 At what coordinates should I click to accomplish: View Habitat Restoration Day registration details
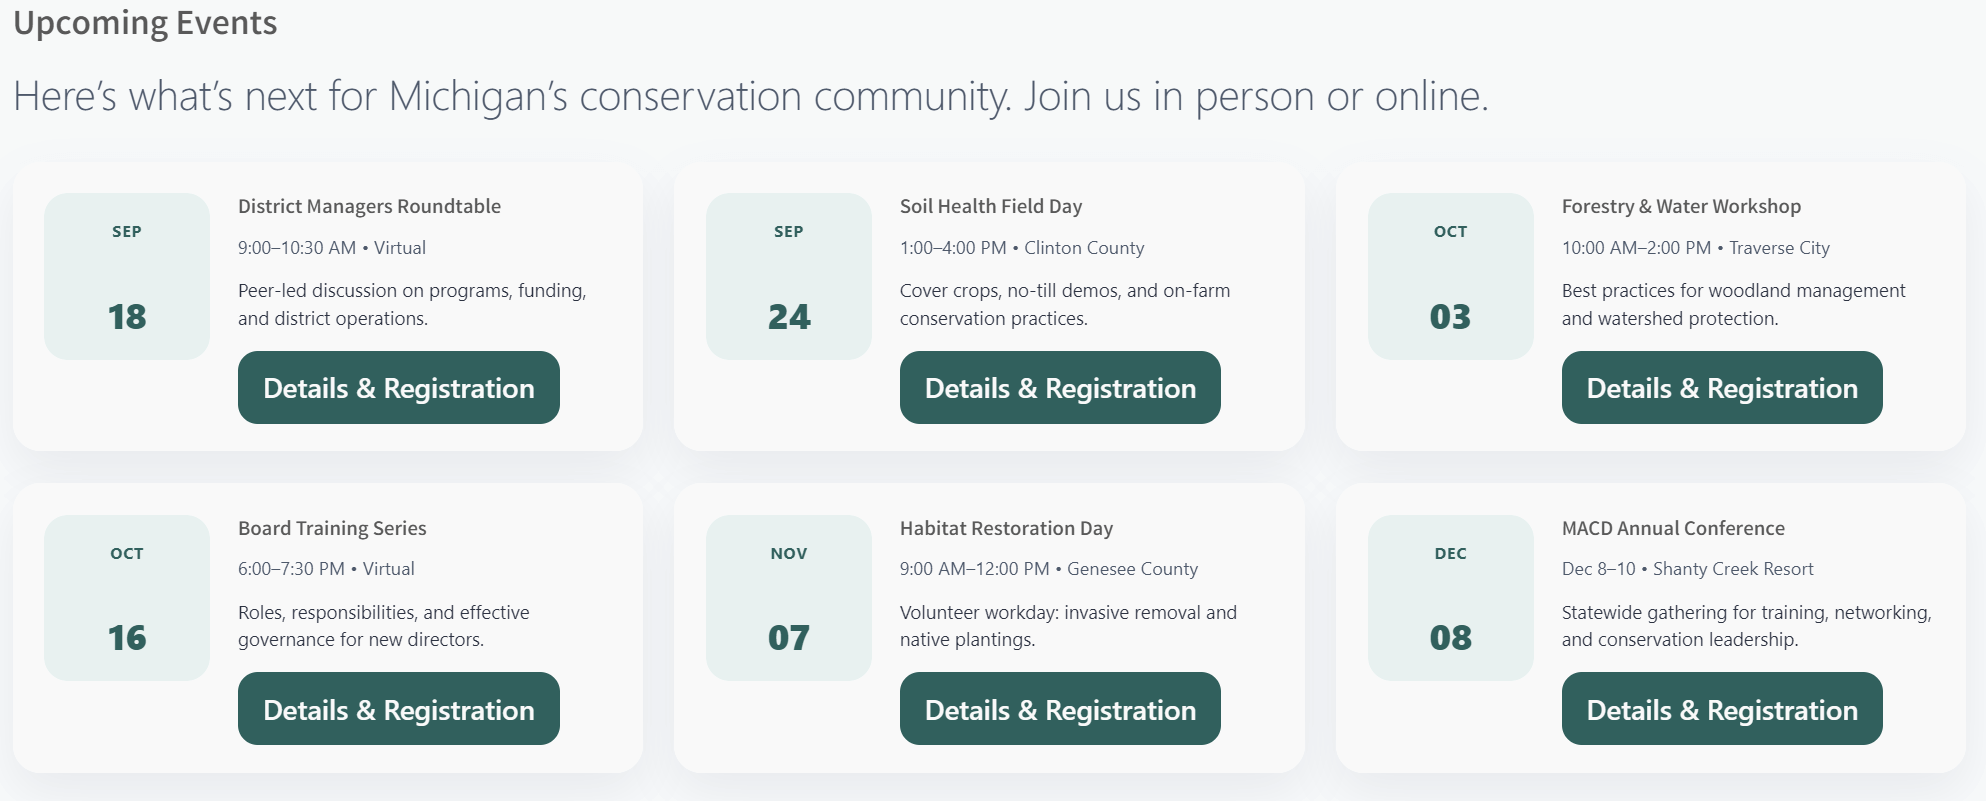click(x=1060, y=709)
